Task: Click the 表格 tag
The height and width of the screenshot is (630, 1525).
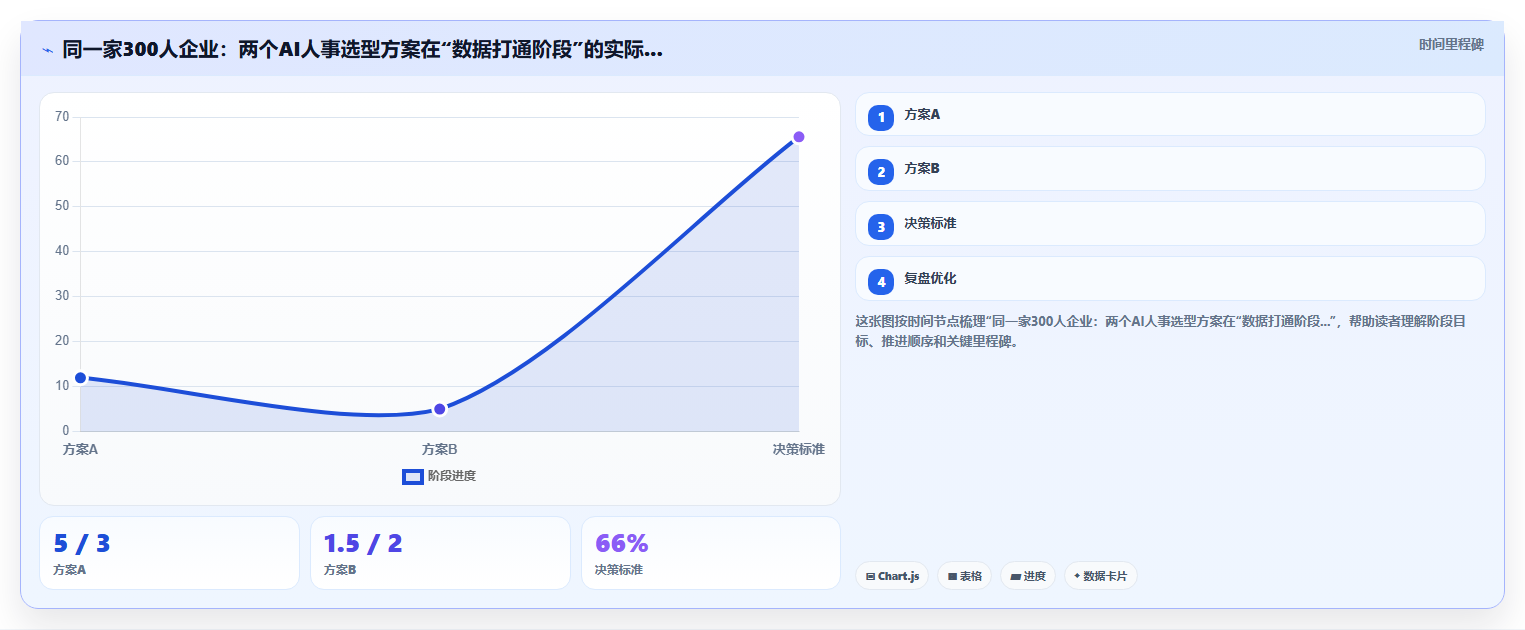Action: click(x=964, y=576)
